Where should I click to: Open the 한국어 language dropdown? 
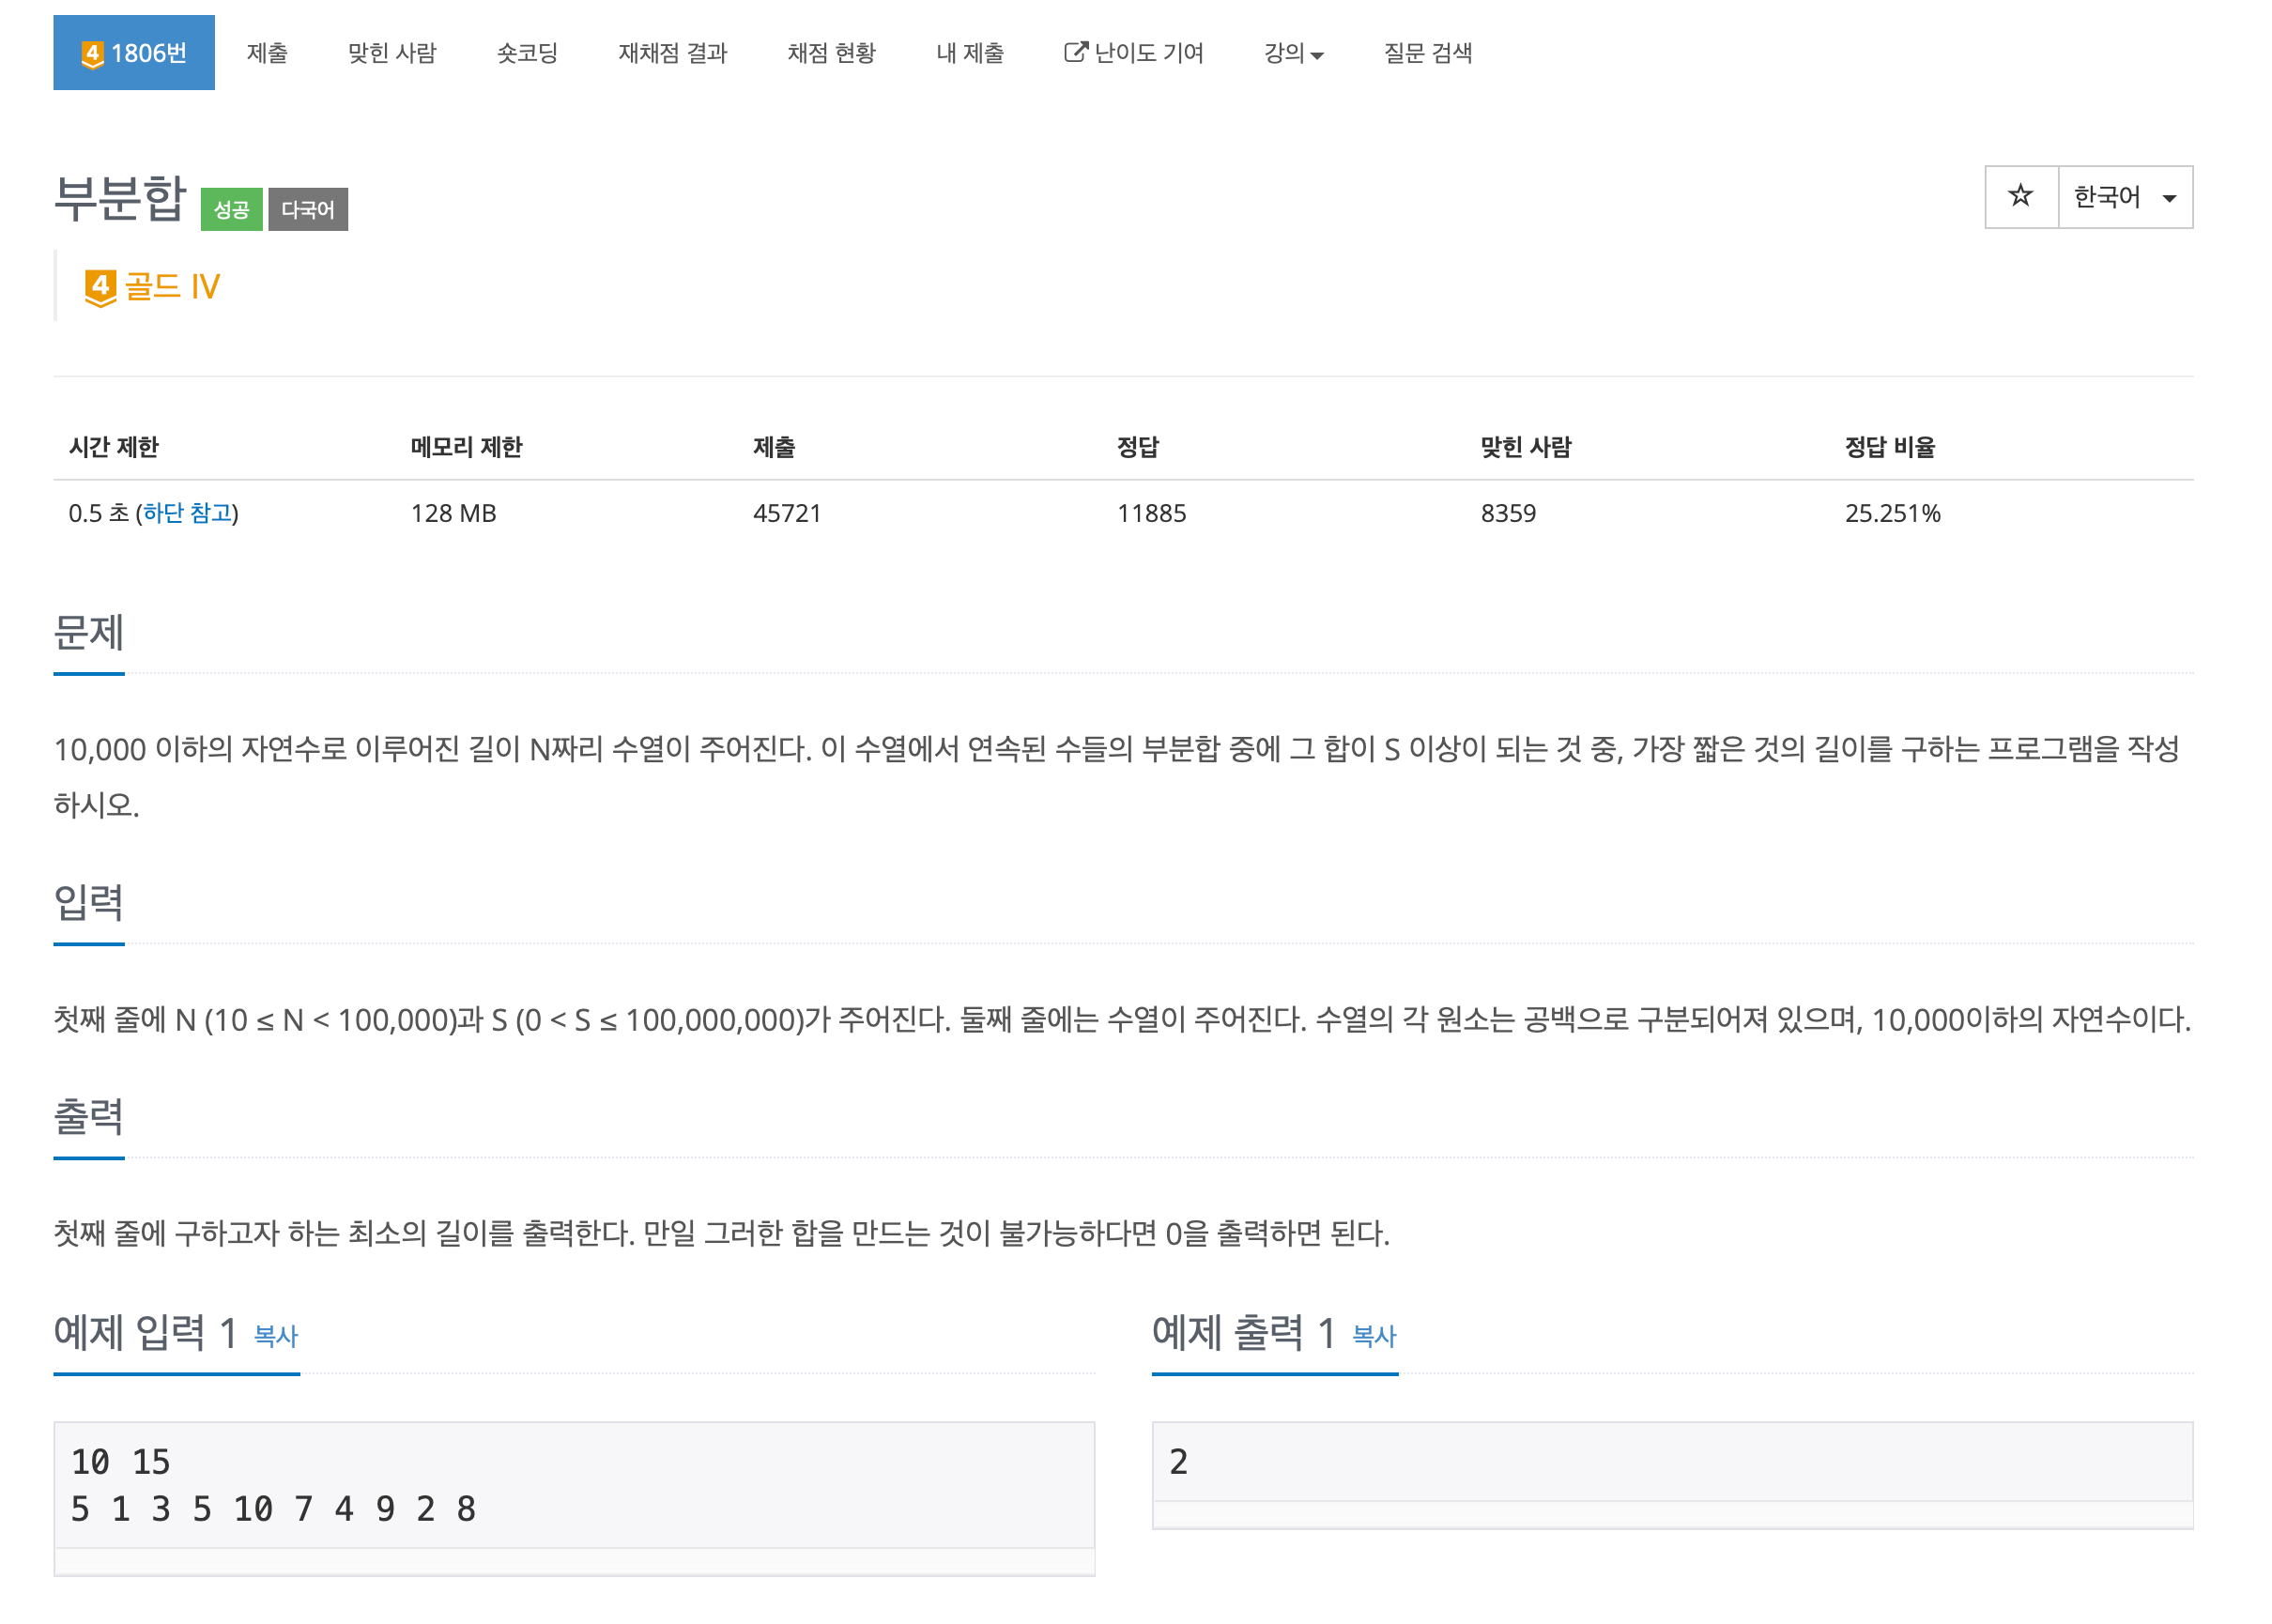click(x=2124, y=197)
